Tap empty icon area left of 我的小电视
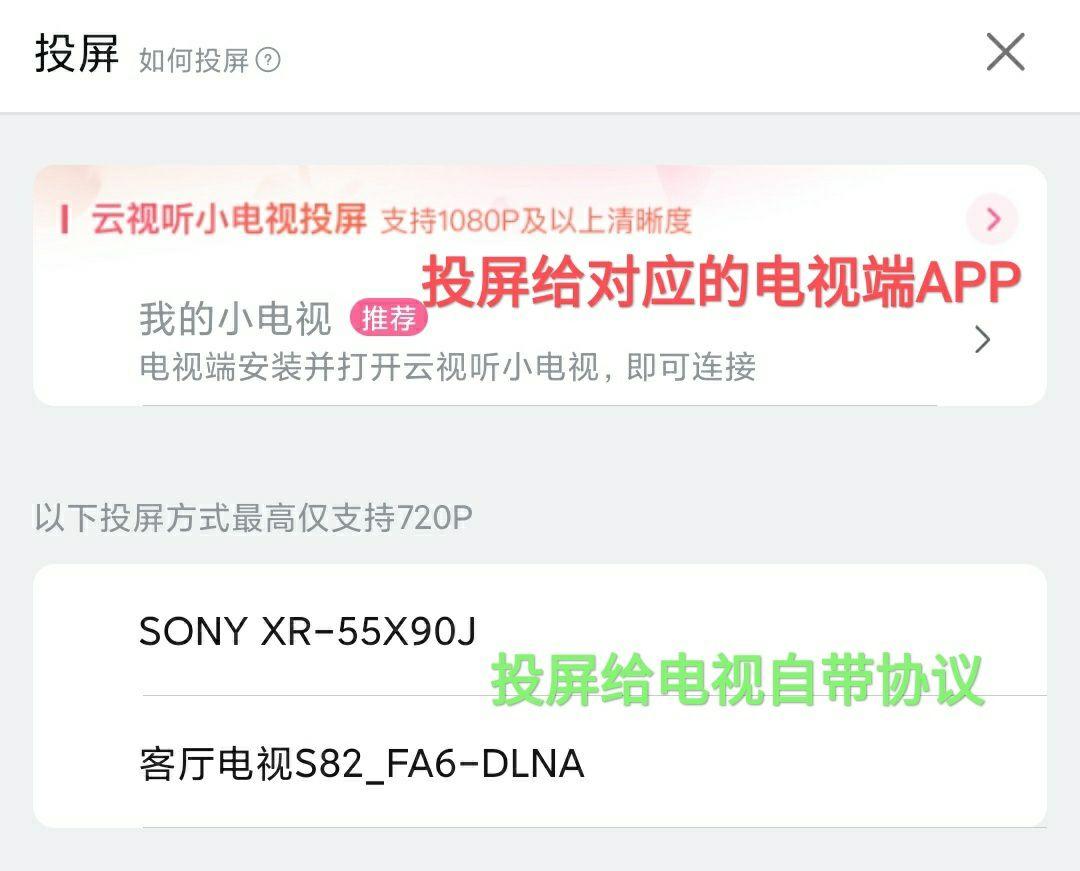The height and width of the screenshot is (871, 1080). pos(86,340)
